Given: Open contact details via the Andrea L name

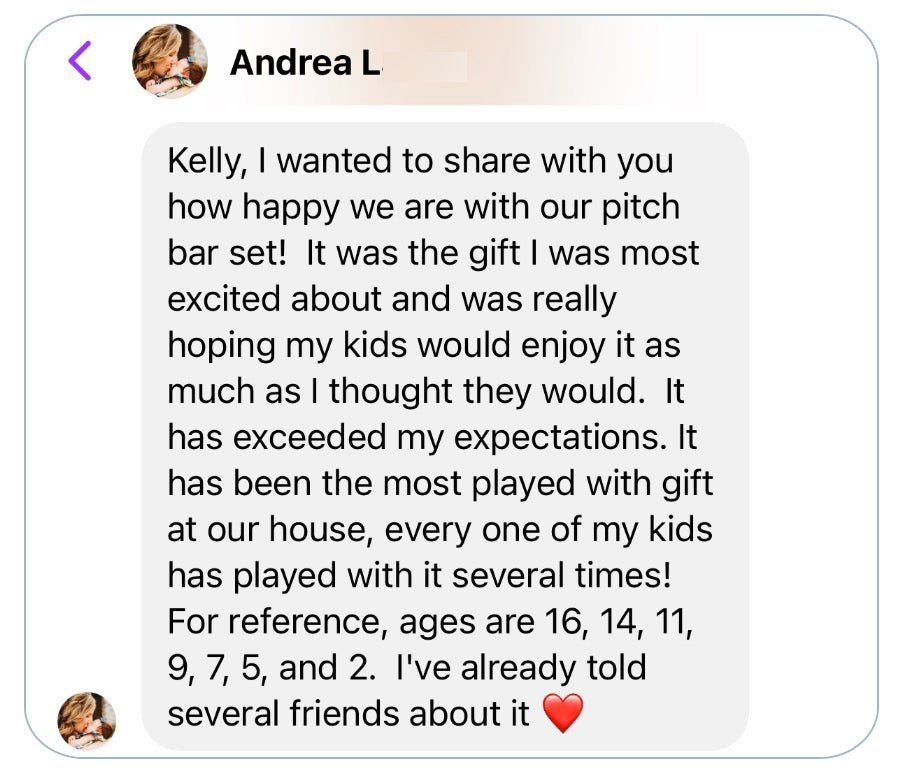Looking at the screenshot, I should click(305, 64).
